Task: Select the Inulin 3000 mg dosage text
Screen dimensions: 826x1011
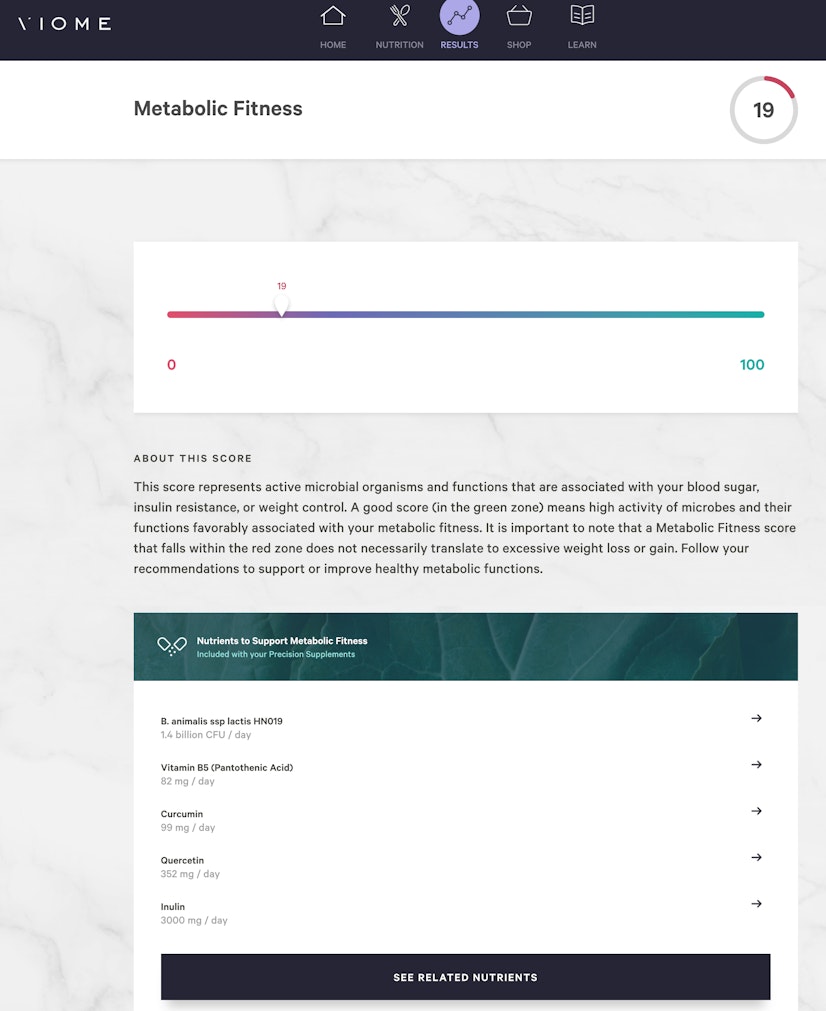Action: [193, 920]
